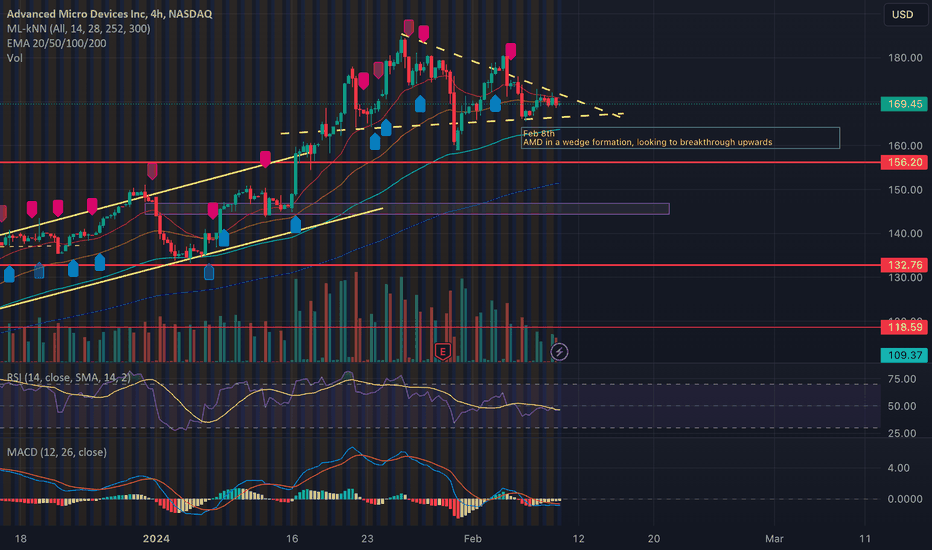This screenshot has width=932, height=550.
Task: Click the Mar label on time axis
Action: [774, 539]
